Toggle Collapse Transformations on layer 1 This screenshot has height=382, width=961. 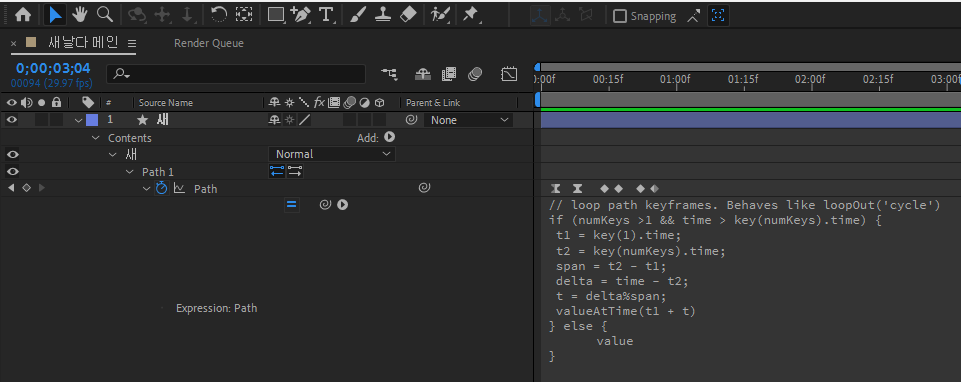[x=289, y=120]
